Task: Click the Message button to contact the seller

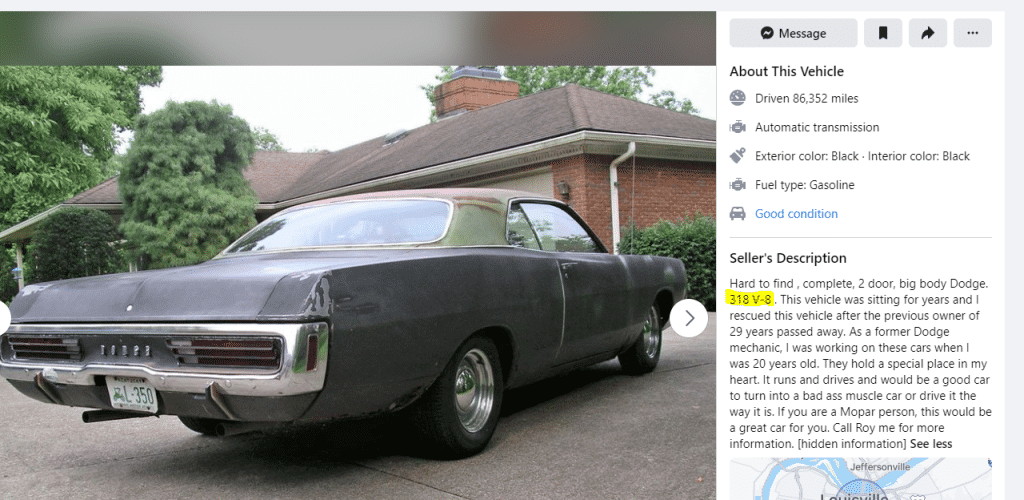Action: (793, 33)
